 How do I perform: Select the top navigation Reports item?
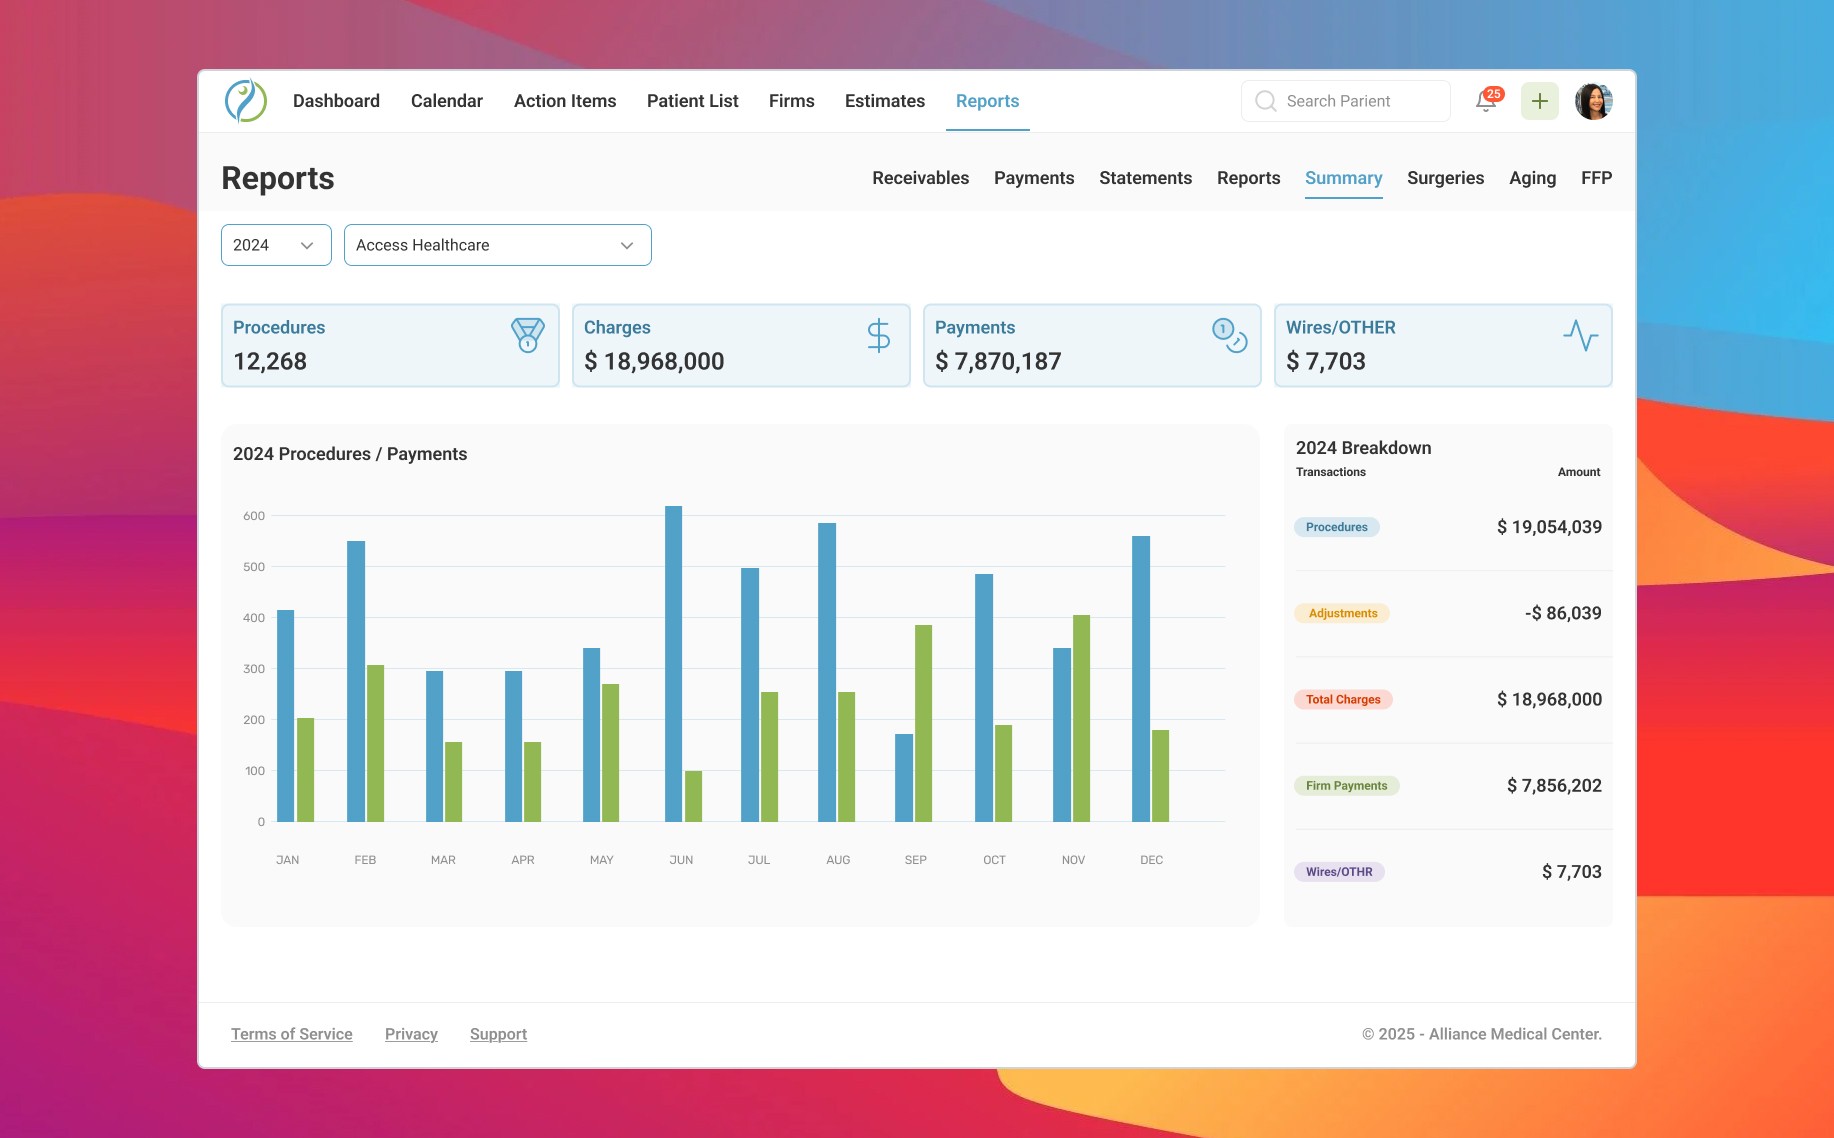(x=988, y=101)
